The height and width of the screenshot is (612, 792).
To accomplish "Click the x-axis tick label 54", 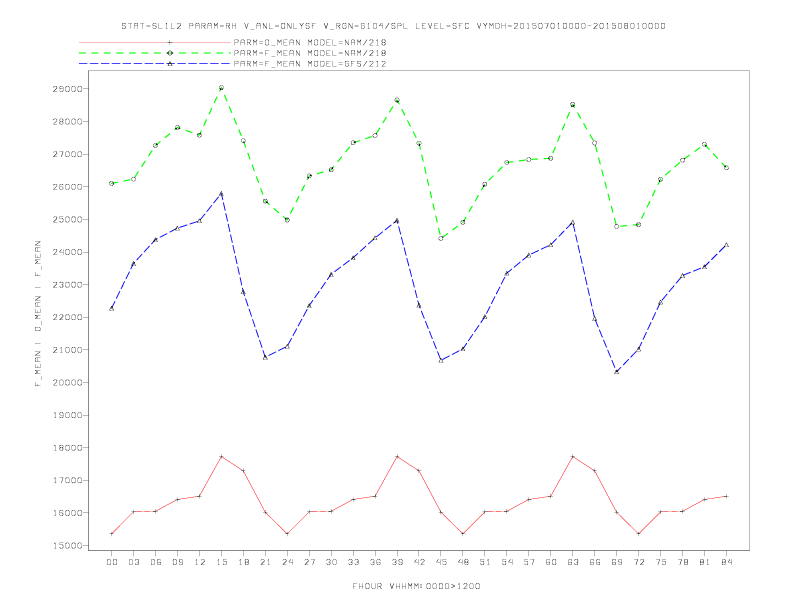I will click(507, 562).
